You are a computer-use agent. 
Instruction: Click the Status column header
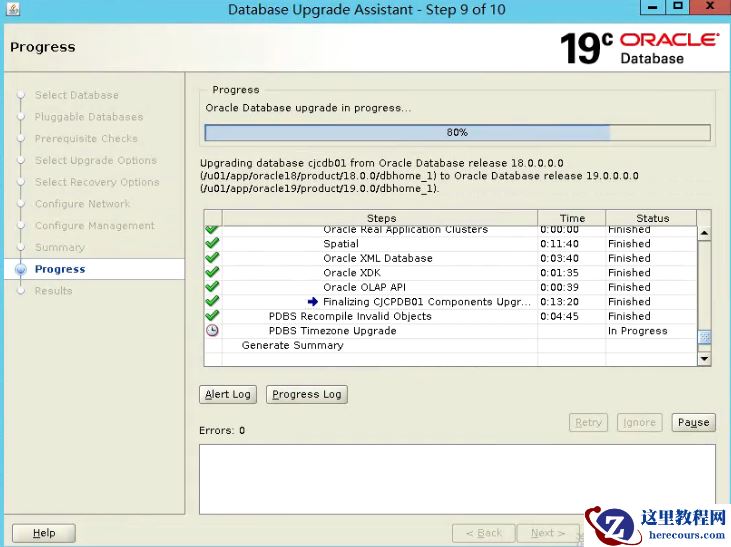point(652,218)
